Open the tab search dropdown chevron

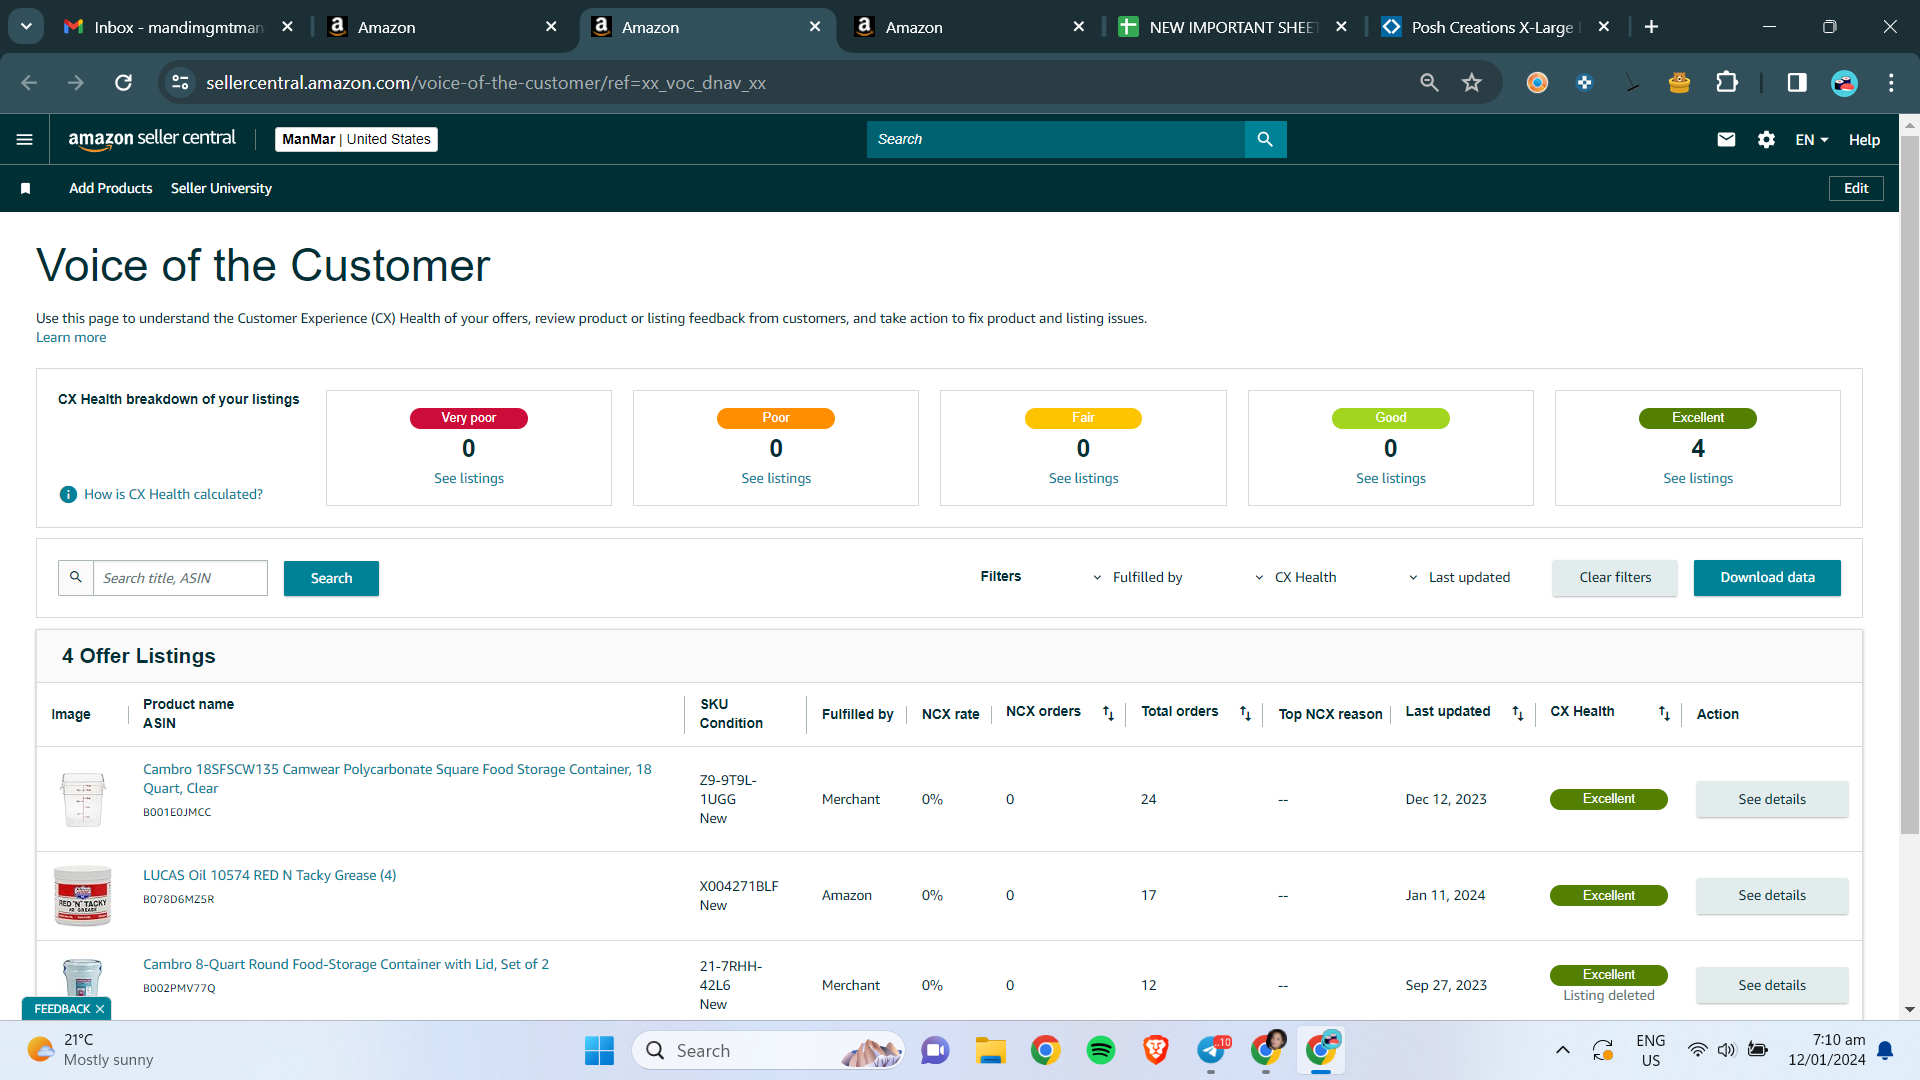point(26,27)
